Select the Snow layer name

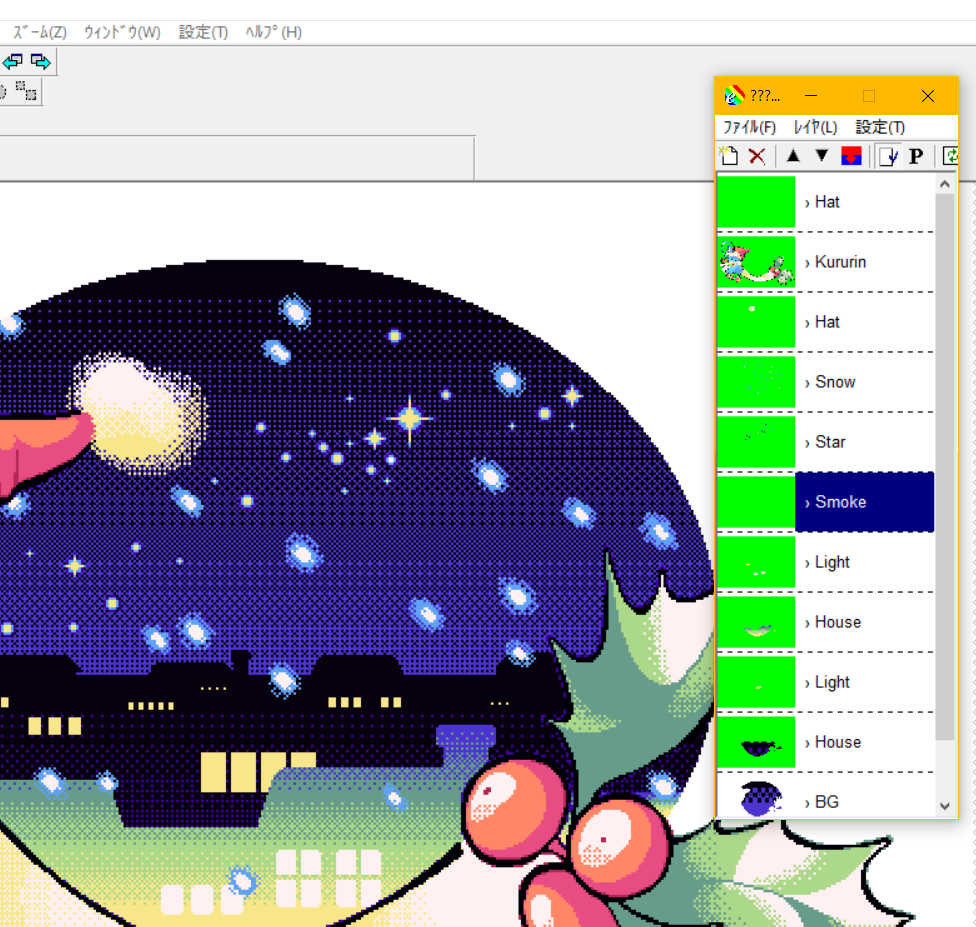coord(835,382)
